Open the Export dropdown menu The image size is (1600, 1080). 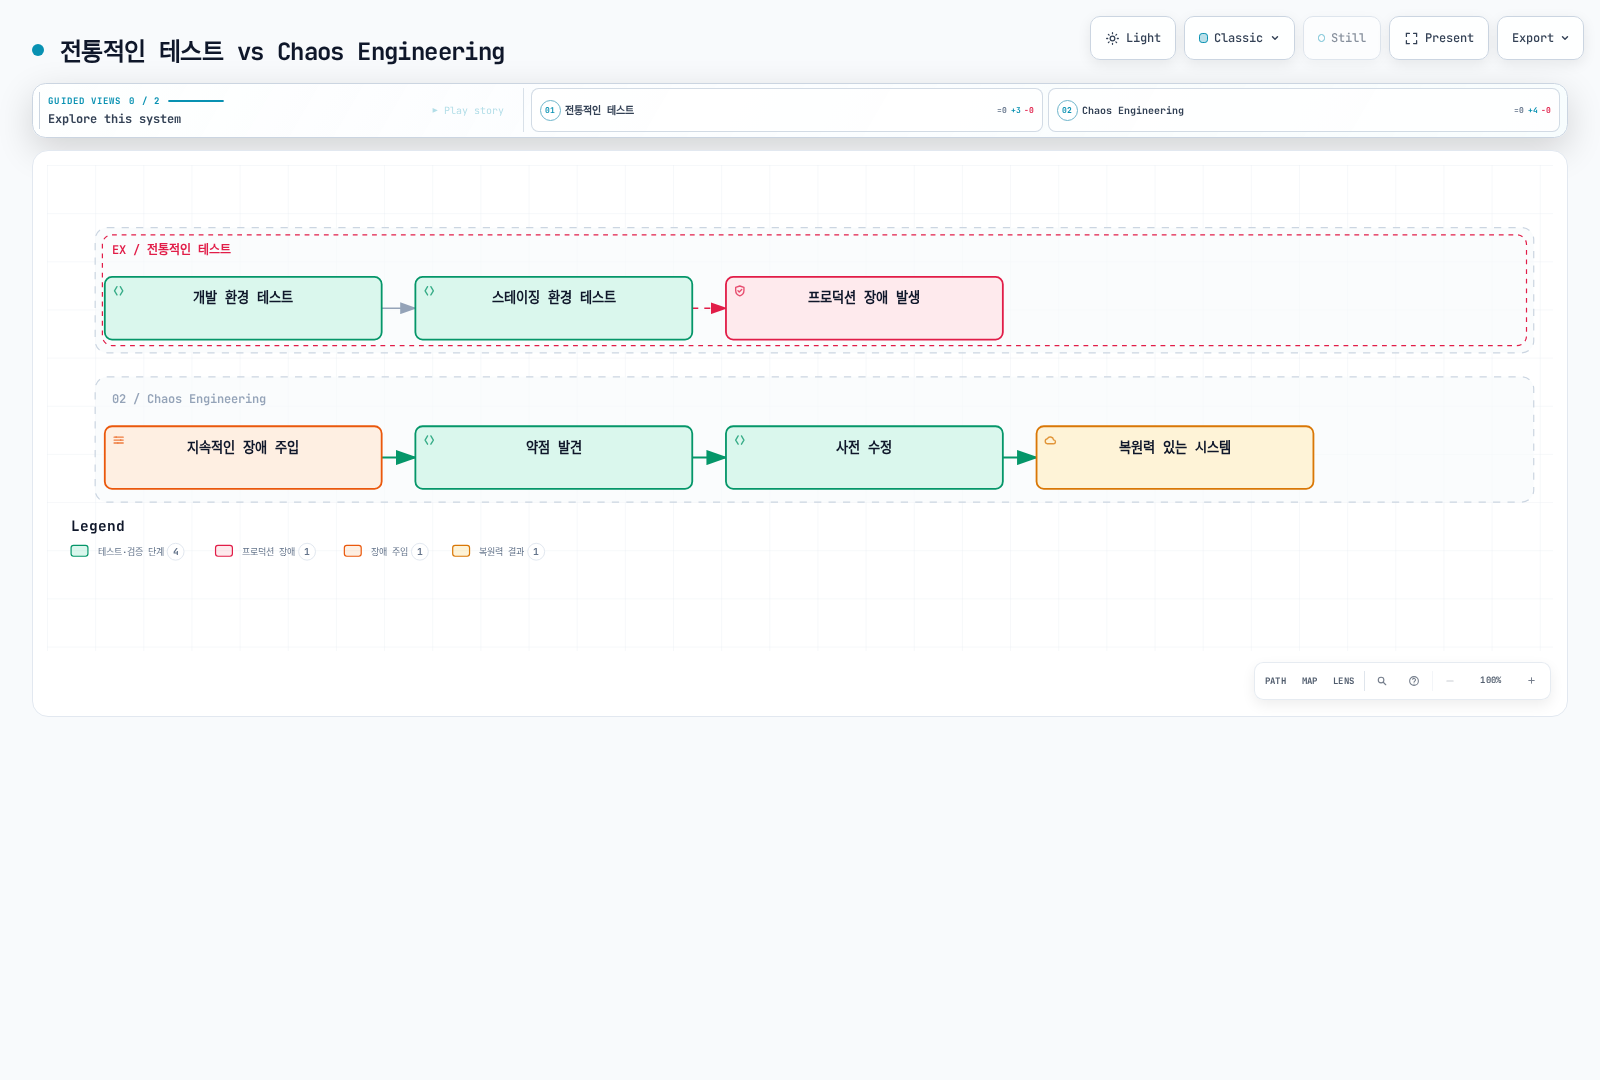coord(1540,38)
